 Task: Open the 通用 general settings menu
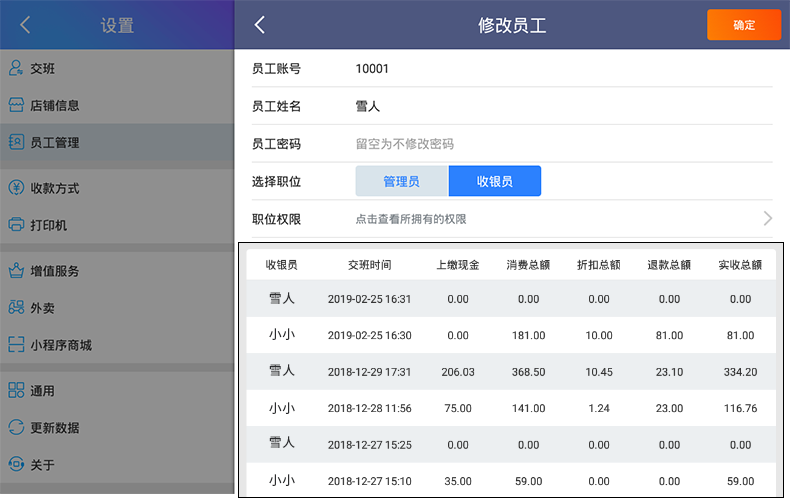(42, 391)
